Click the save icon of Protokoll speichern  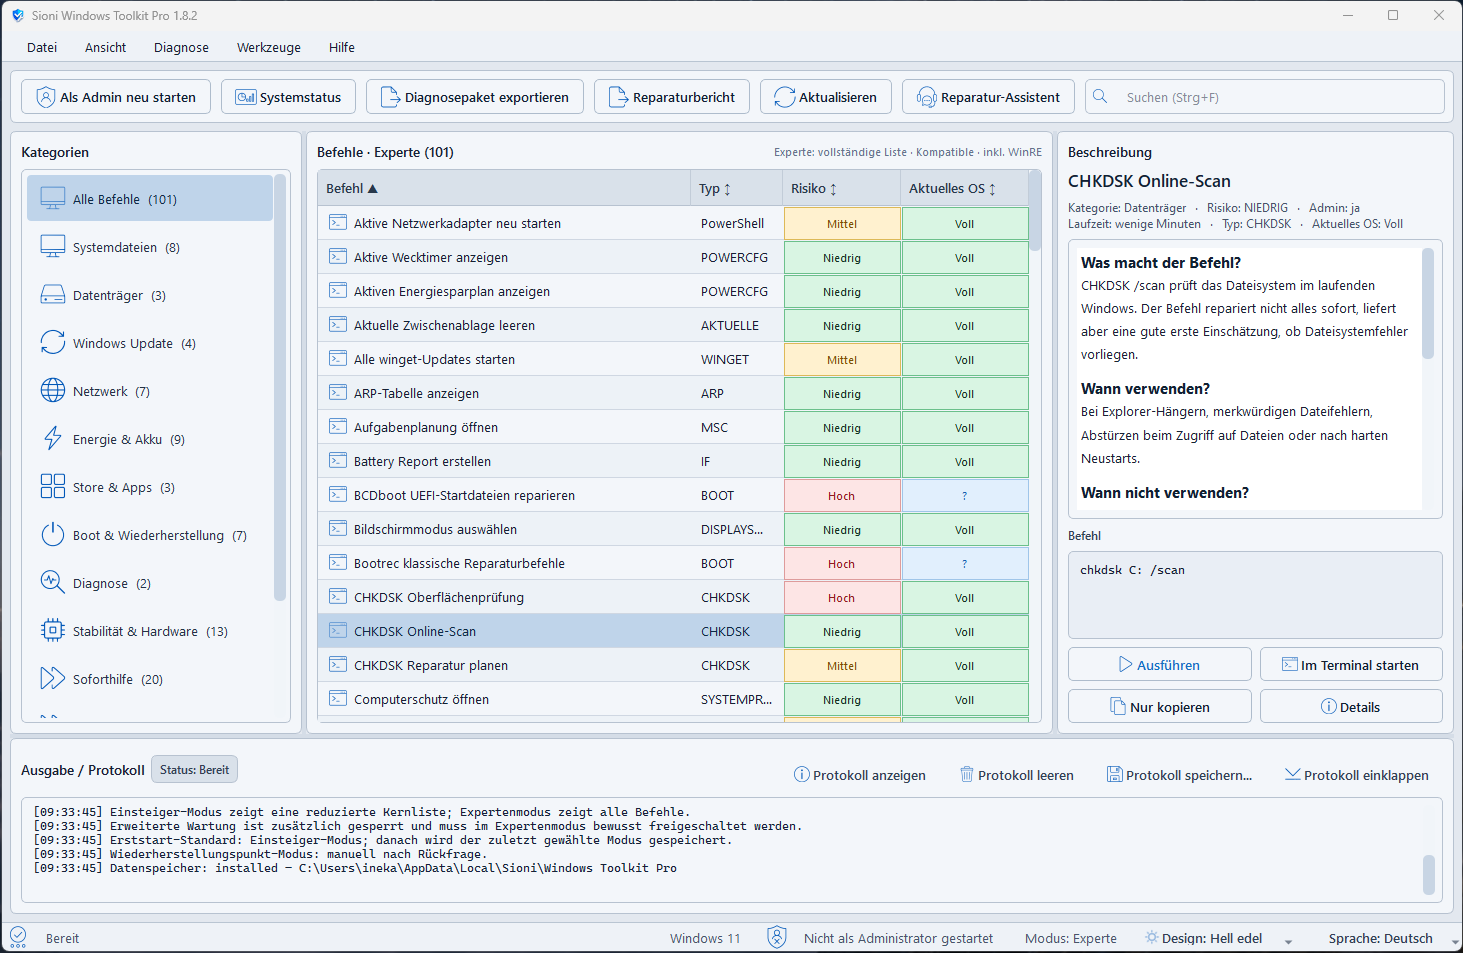1115,774
